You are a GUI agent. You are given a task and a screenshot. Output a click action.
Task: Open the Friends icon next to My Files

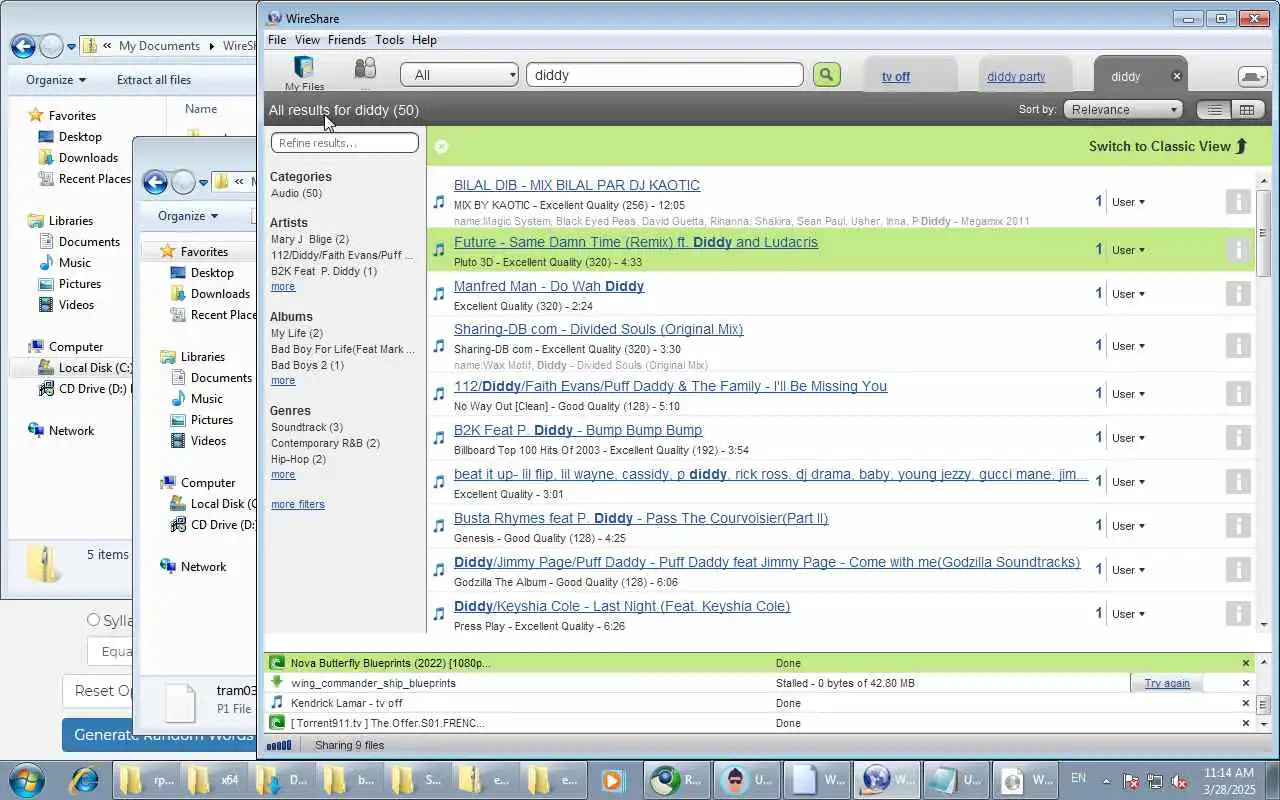(x=365, y=69)
